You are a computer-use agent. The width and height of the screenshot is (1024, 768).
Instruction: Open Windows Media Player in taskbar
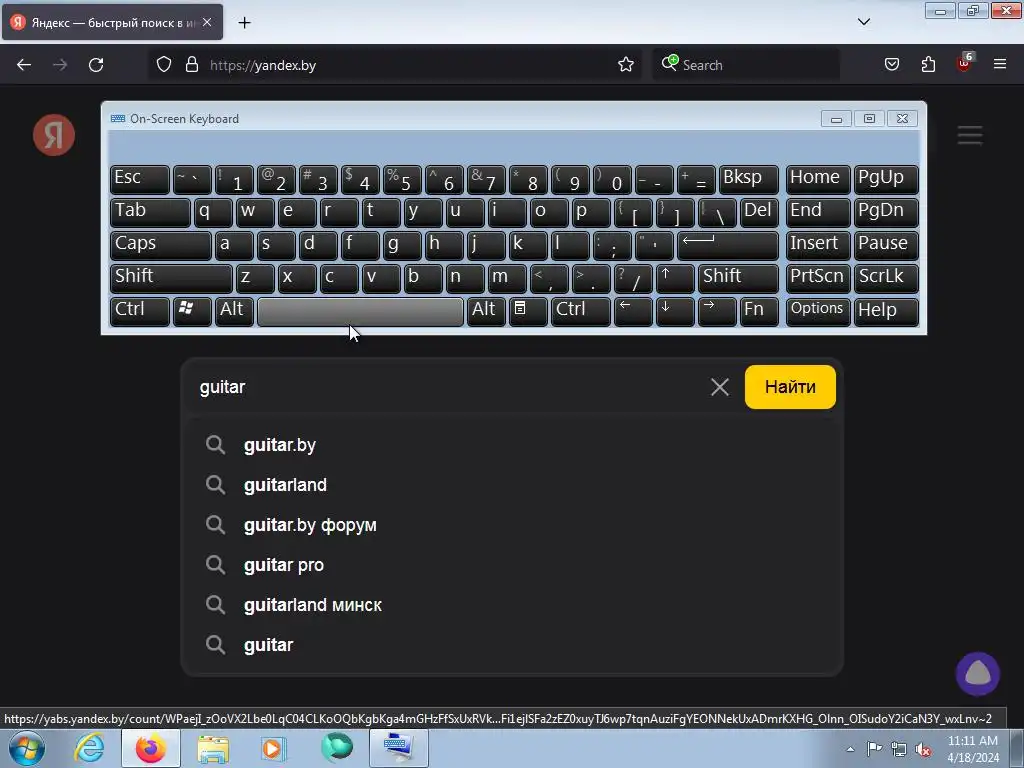pos(274,748)
